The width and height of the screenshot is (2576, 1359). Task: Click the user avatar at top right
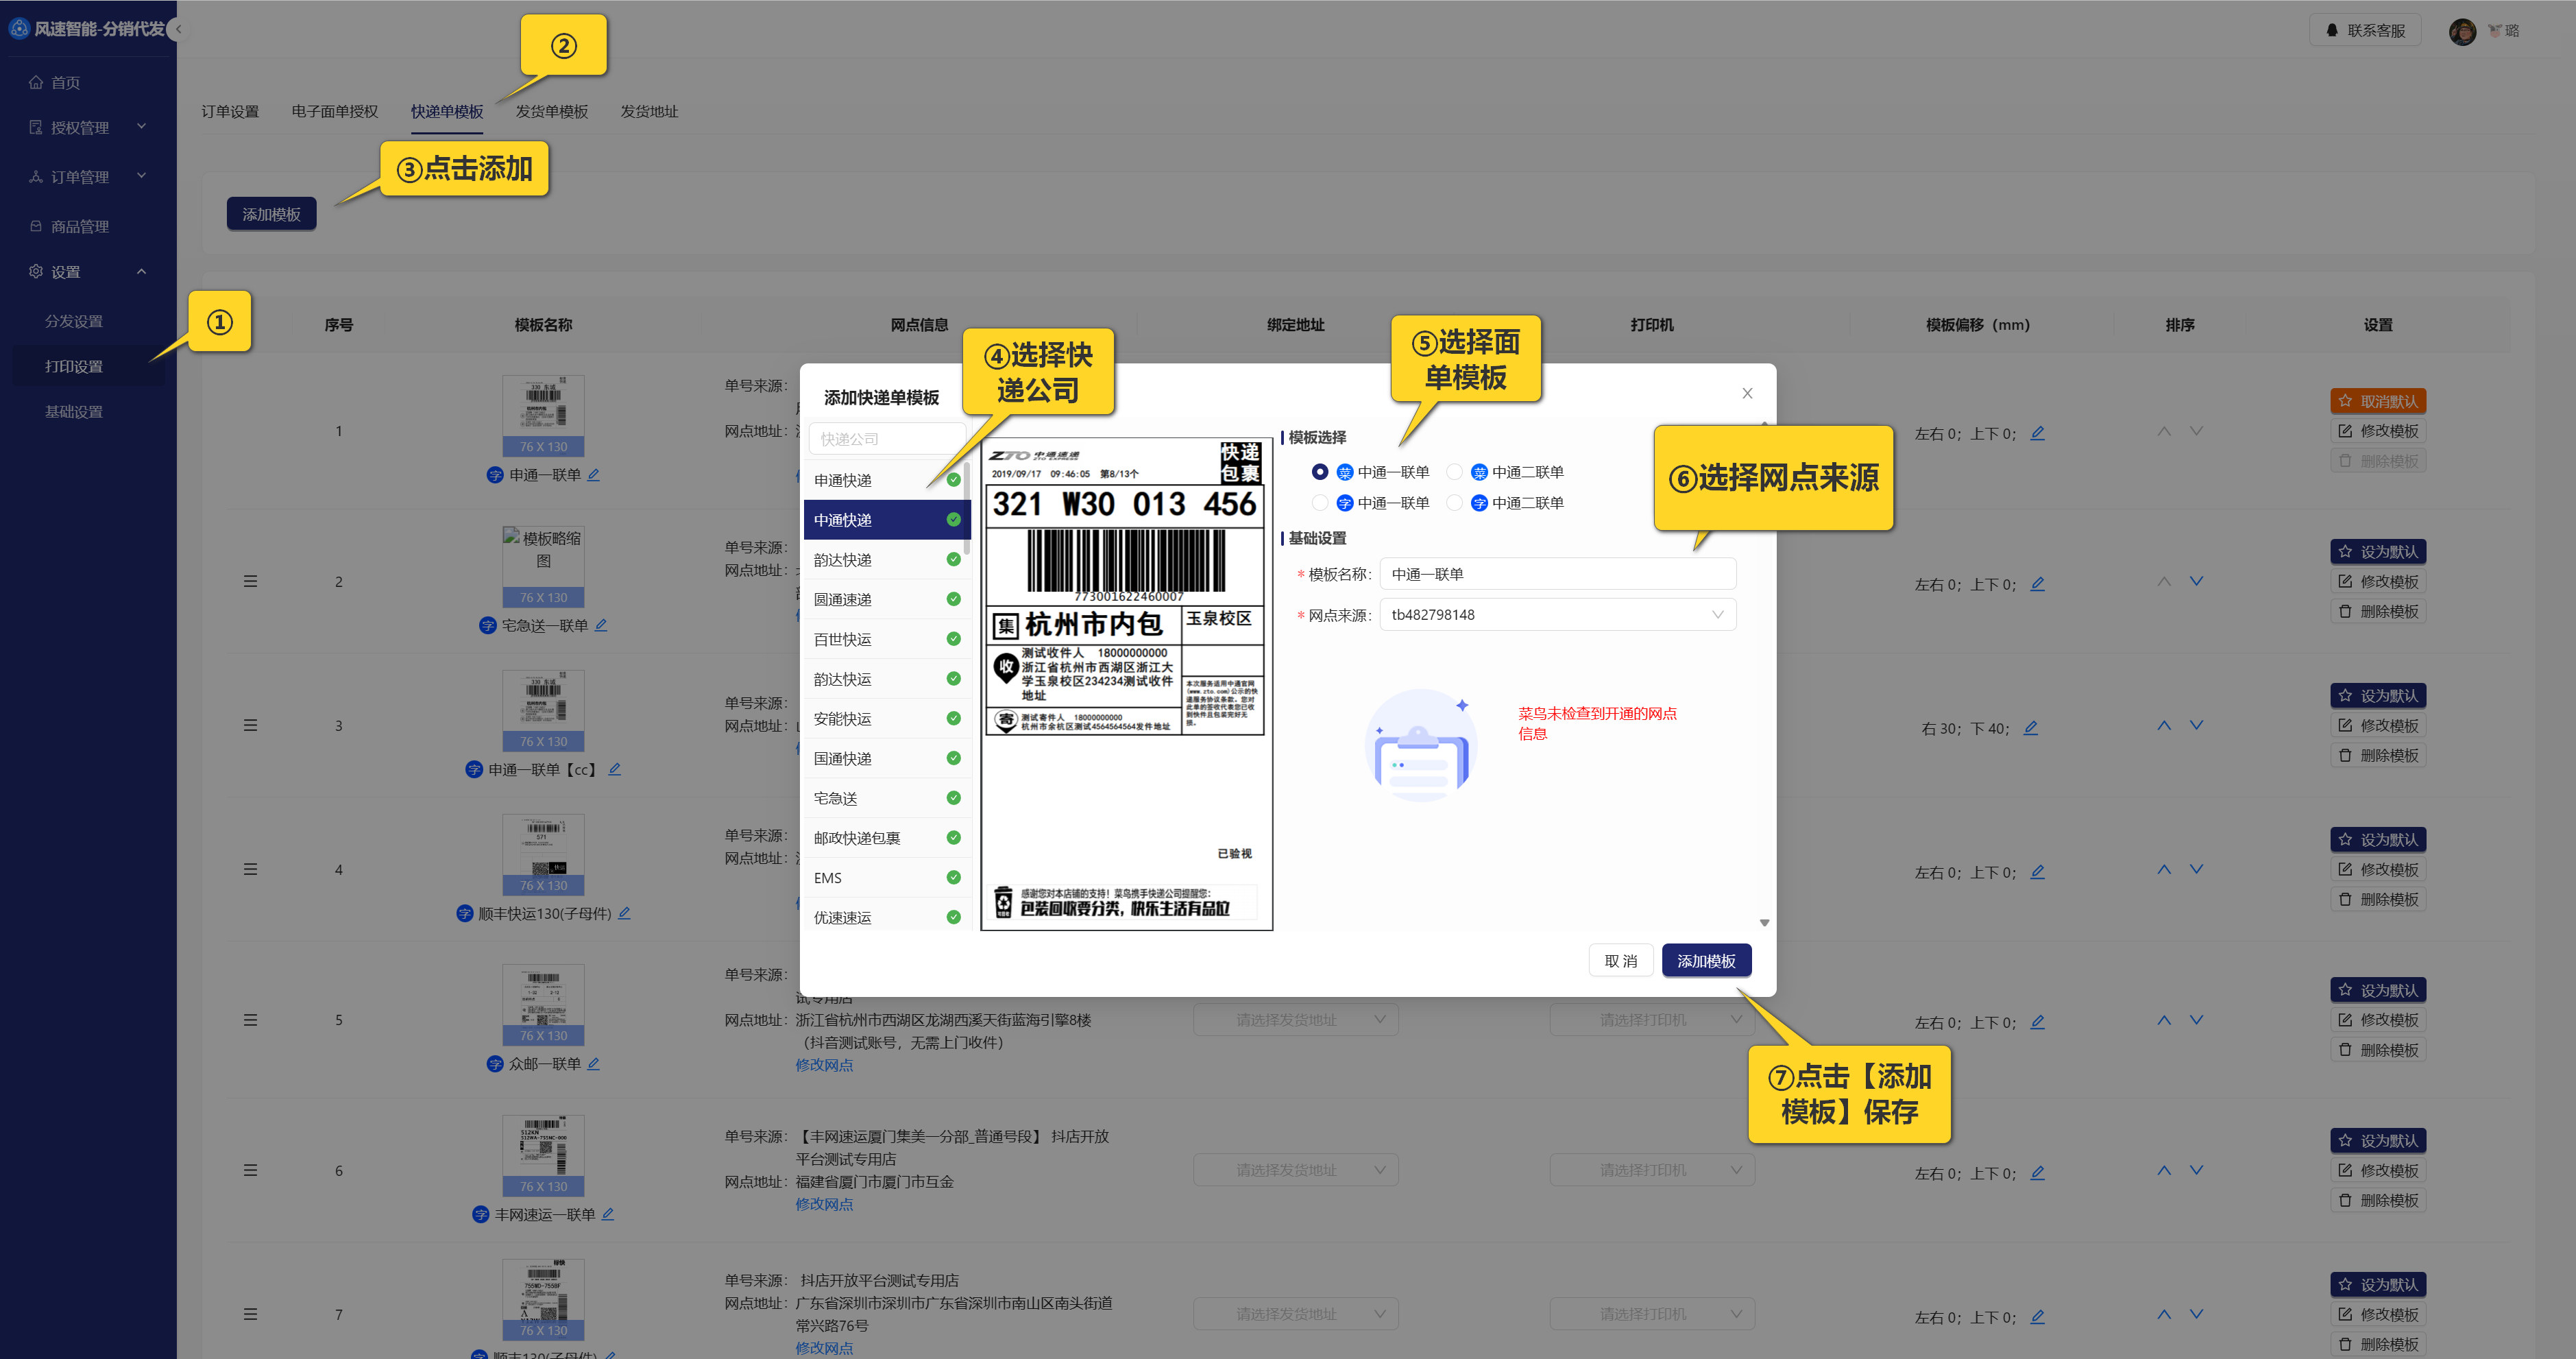(x=2462, y=31)
